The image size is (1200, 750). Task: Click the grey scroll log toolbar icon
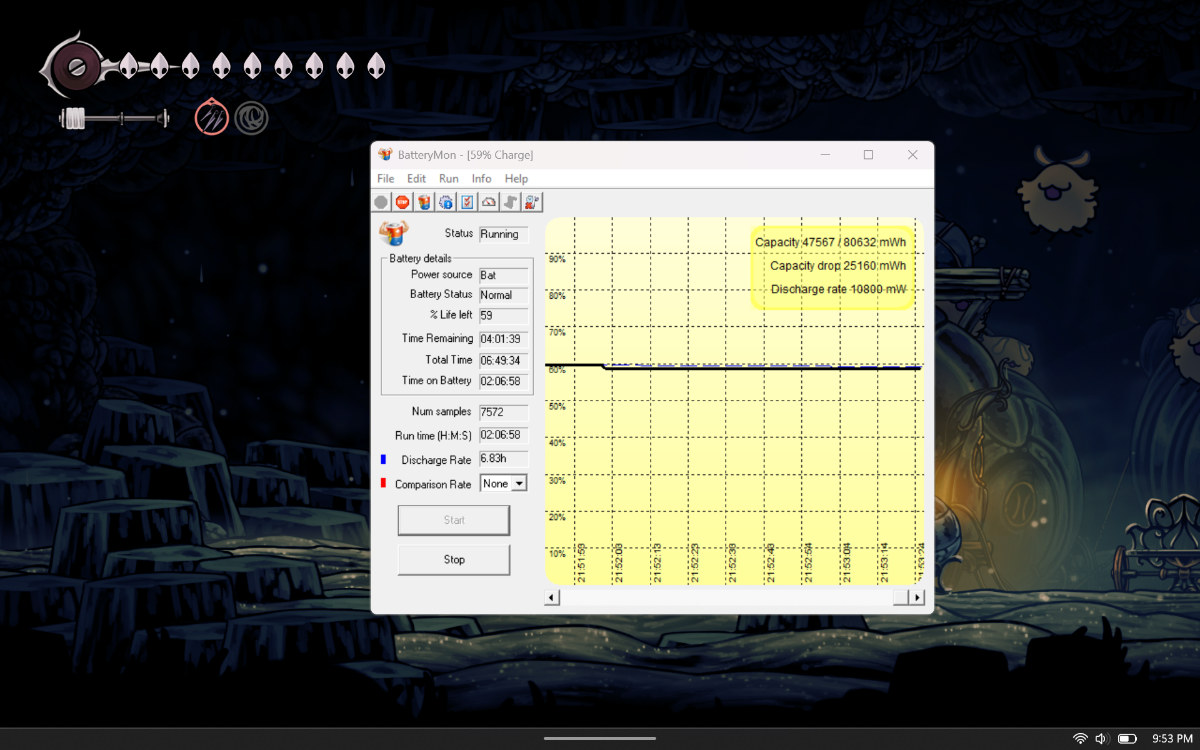pyautogui.click(x=511, y=202)
